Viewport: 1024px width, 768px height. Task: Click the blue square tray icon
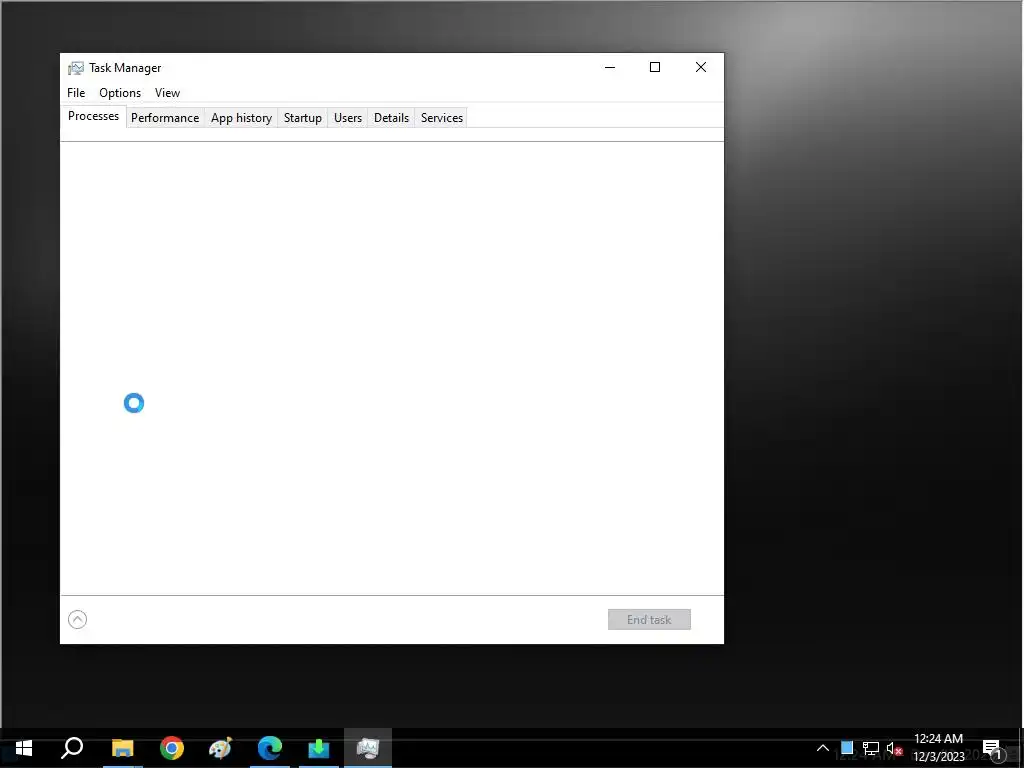click(x=847, y=748)
